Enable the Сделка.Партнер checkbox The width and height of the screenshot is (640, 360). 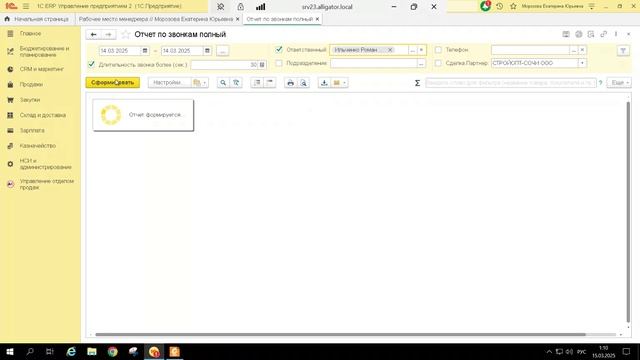(438, 63)
